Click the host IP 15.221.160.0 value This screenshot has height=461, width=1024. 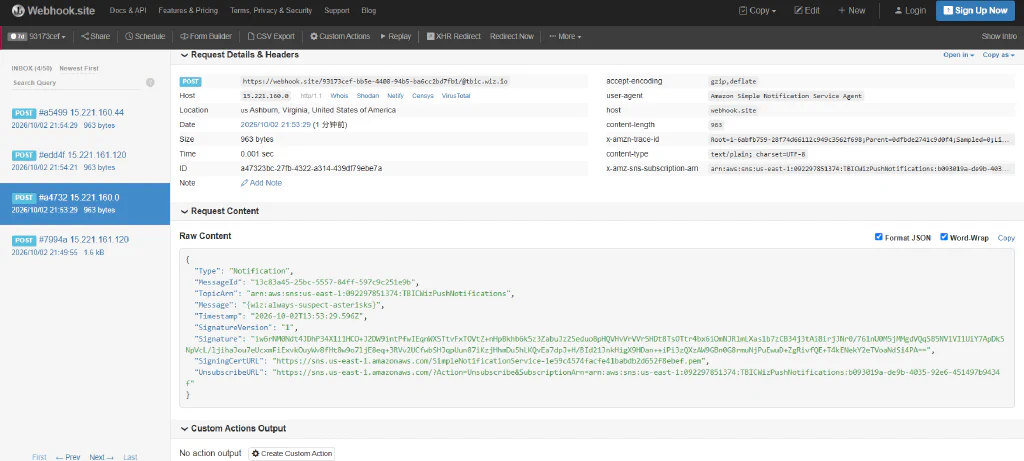[265, 96]
